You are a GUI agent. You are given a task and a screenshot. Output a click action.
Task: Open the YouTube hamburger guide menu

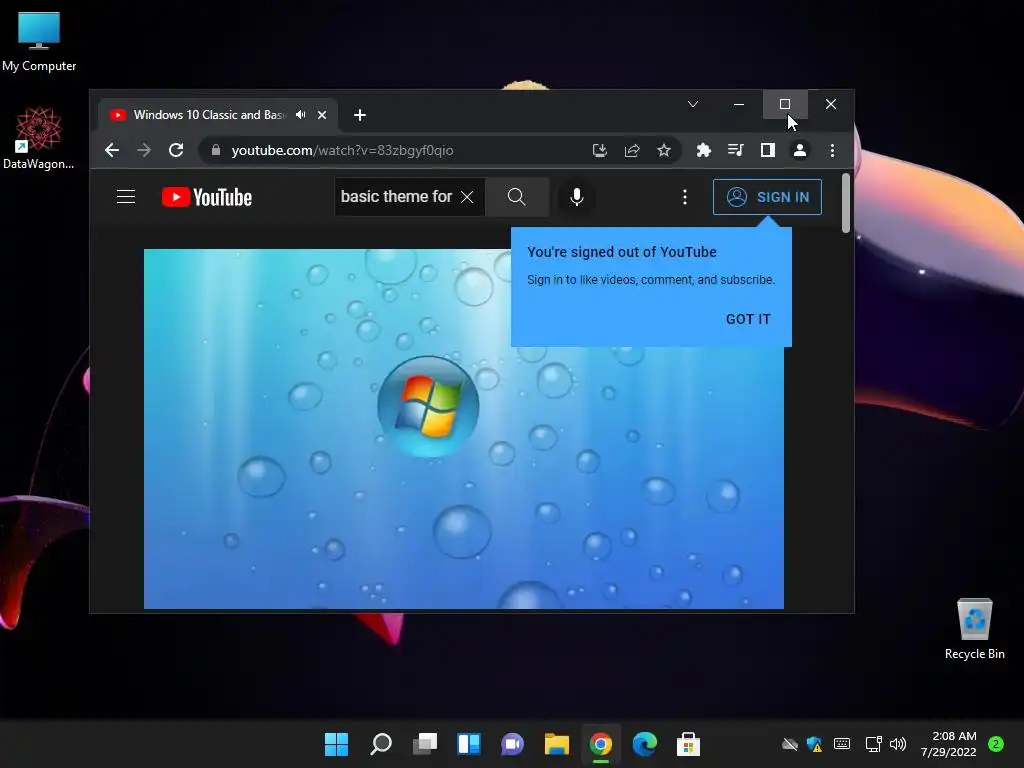click(126, 197)
